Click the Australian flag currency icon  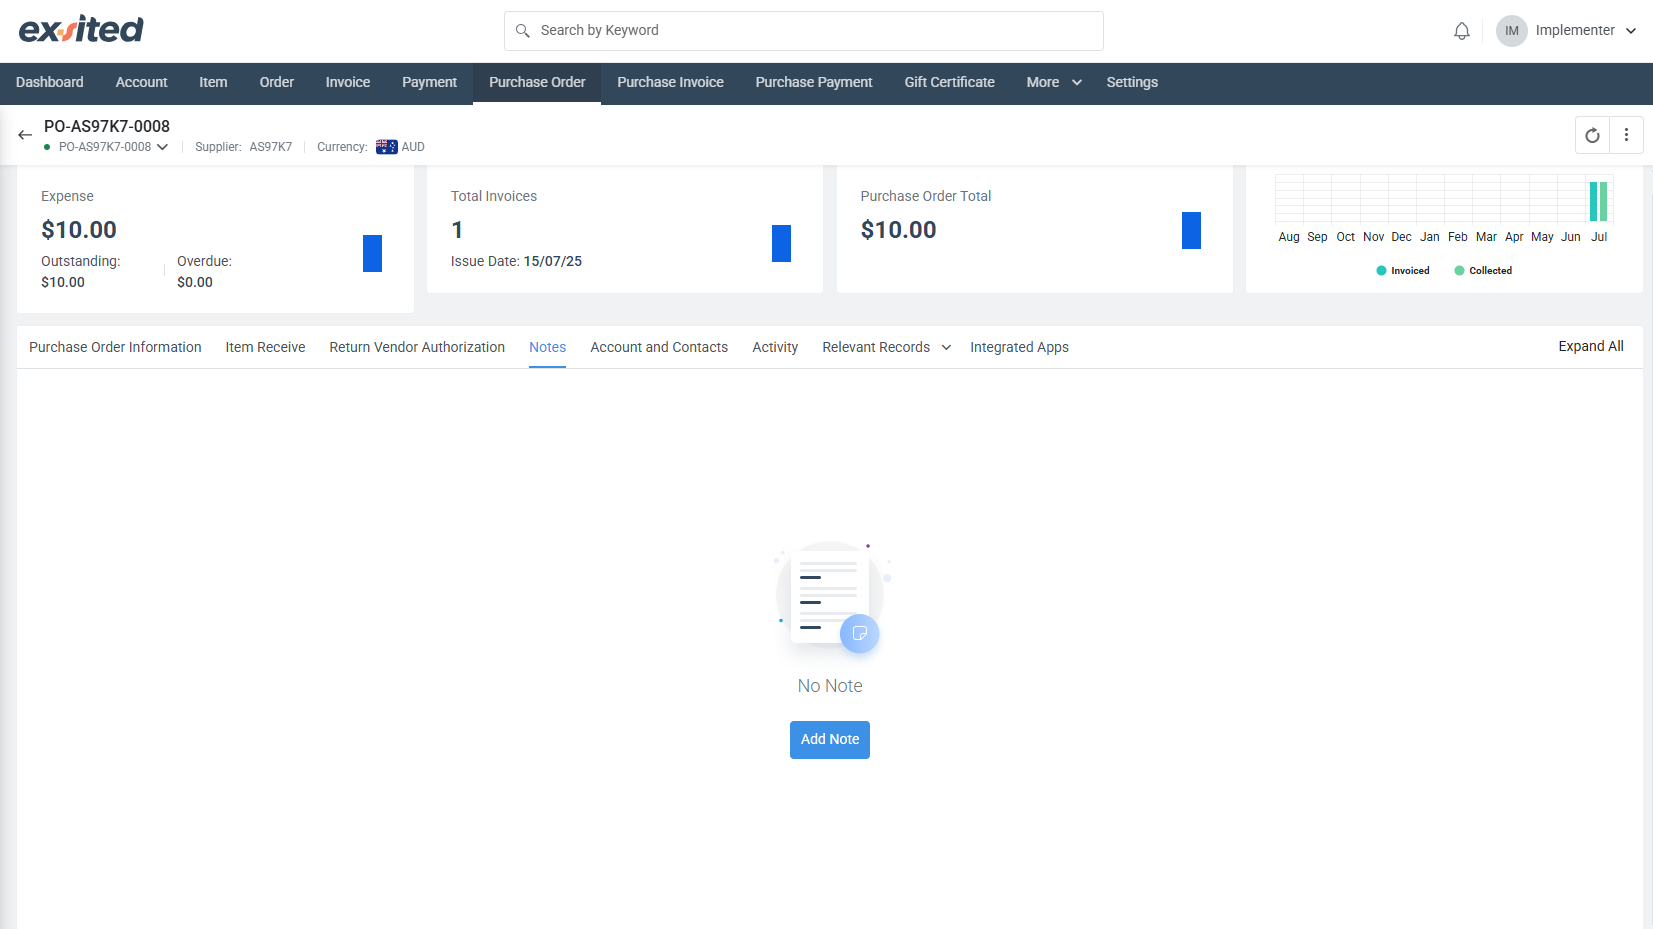tap(386, 147)
